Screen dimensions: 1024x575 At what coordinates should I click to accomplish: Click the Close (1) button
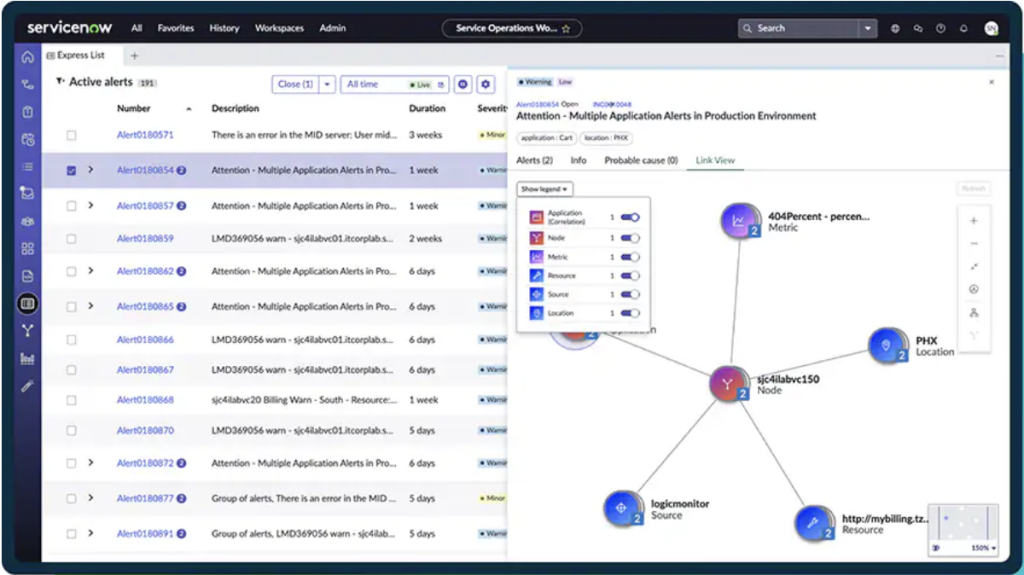click(x=295, y=84)
